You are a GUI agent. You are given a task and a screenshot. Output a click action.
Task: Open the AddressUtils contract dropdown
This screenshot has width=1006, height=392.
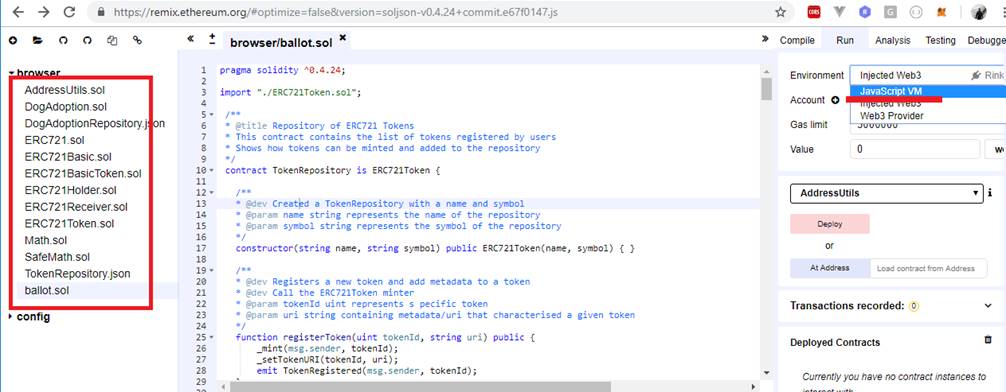pos(887,193)
